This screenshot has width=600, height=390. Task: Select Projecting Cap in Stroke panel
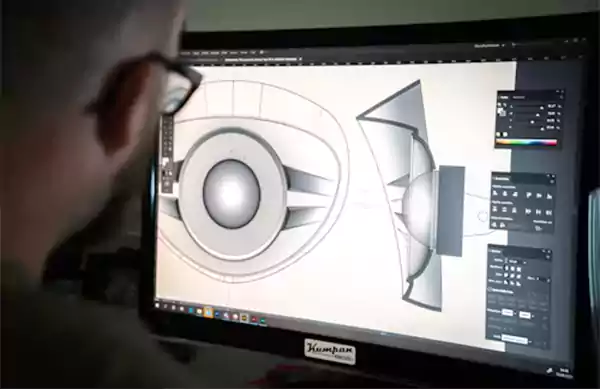pos(519,269)
